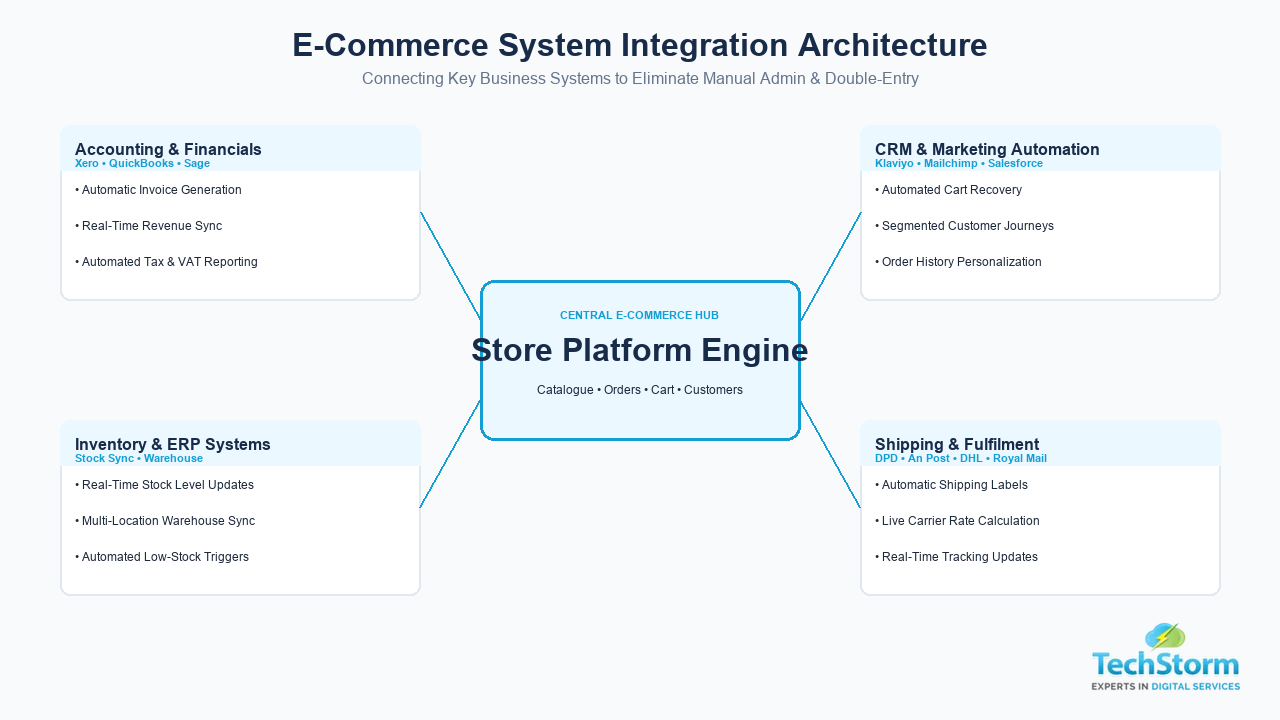The height and width of the screenshot is (720, 1280).
Task: Select Live Carrier Rate Calculation bullet
Action: click(957, 521)
